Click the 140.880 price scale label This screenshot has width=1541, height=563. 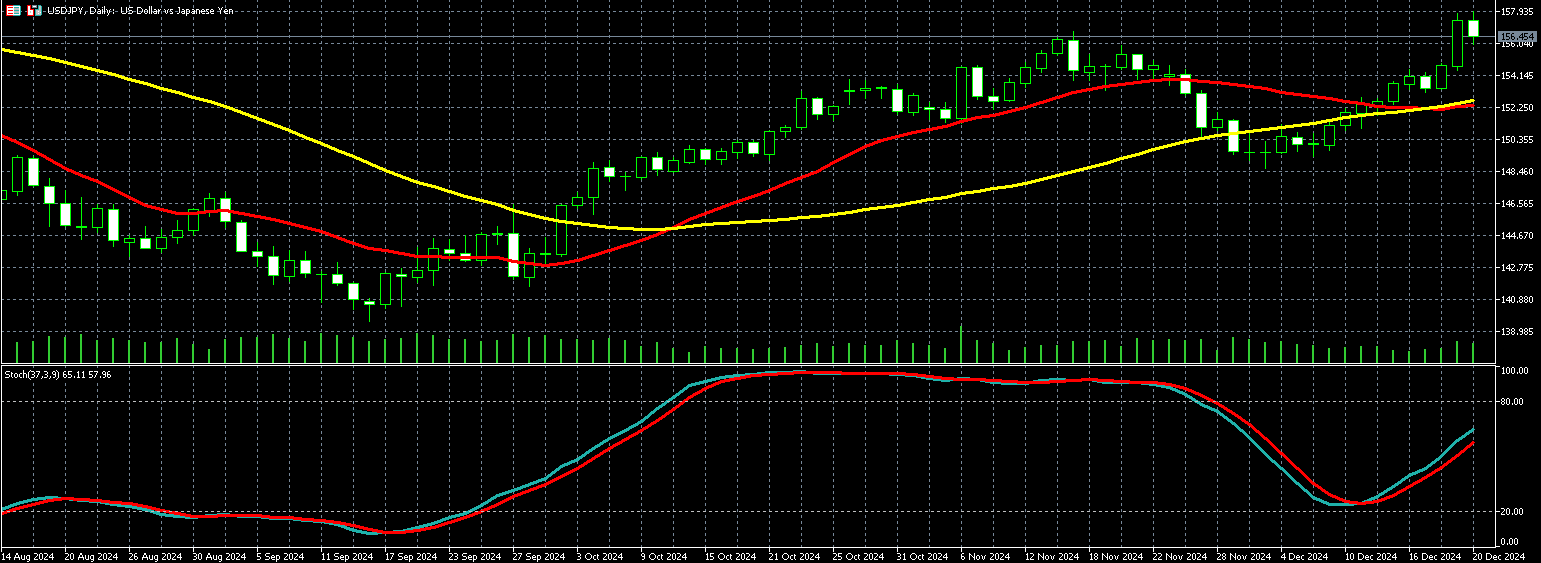[x=1518, y=300]
